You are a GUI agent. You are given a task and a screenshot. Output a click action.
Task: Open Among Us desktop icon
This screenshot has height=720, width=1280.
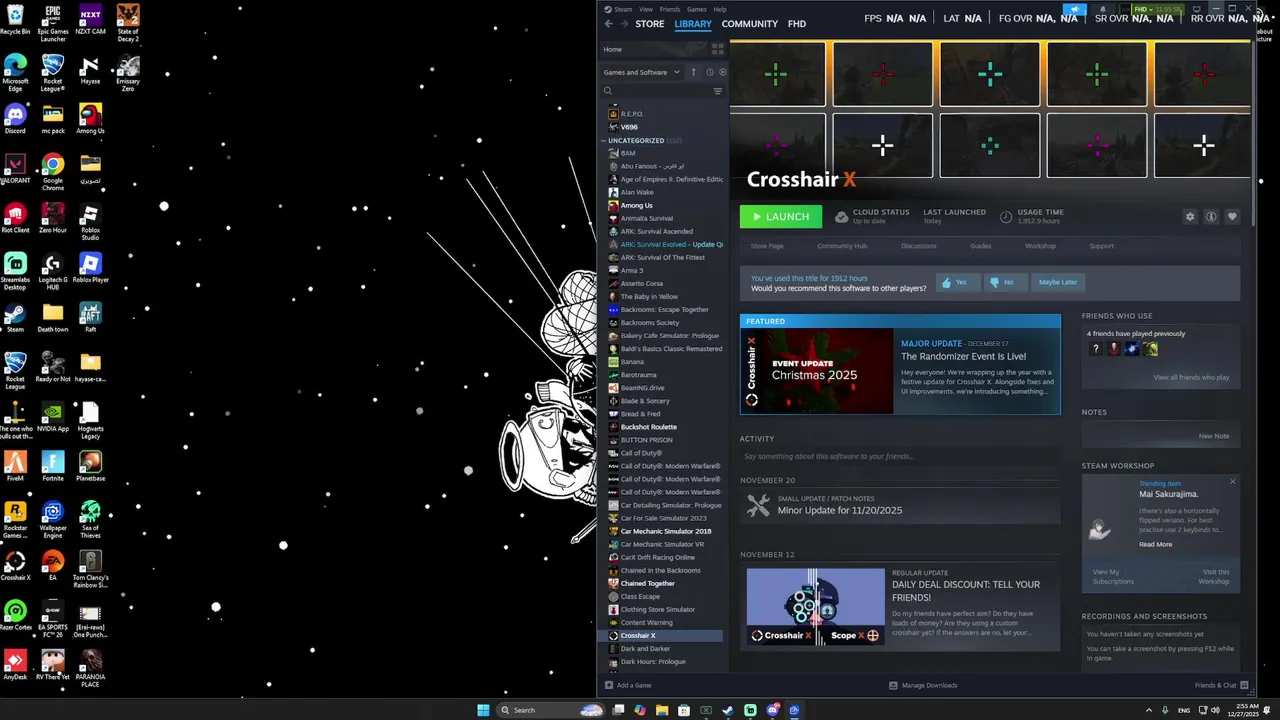pyautogui.click(x=90, y=118)
